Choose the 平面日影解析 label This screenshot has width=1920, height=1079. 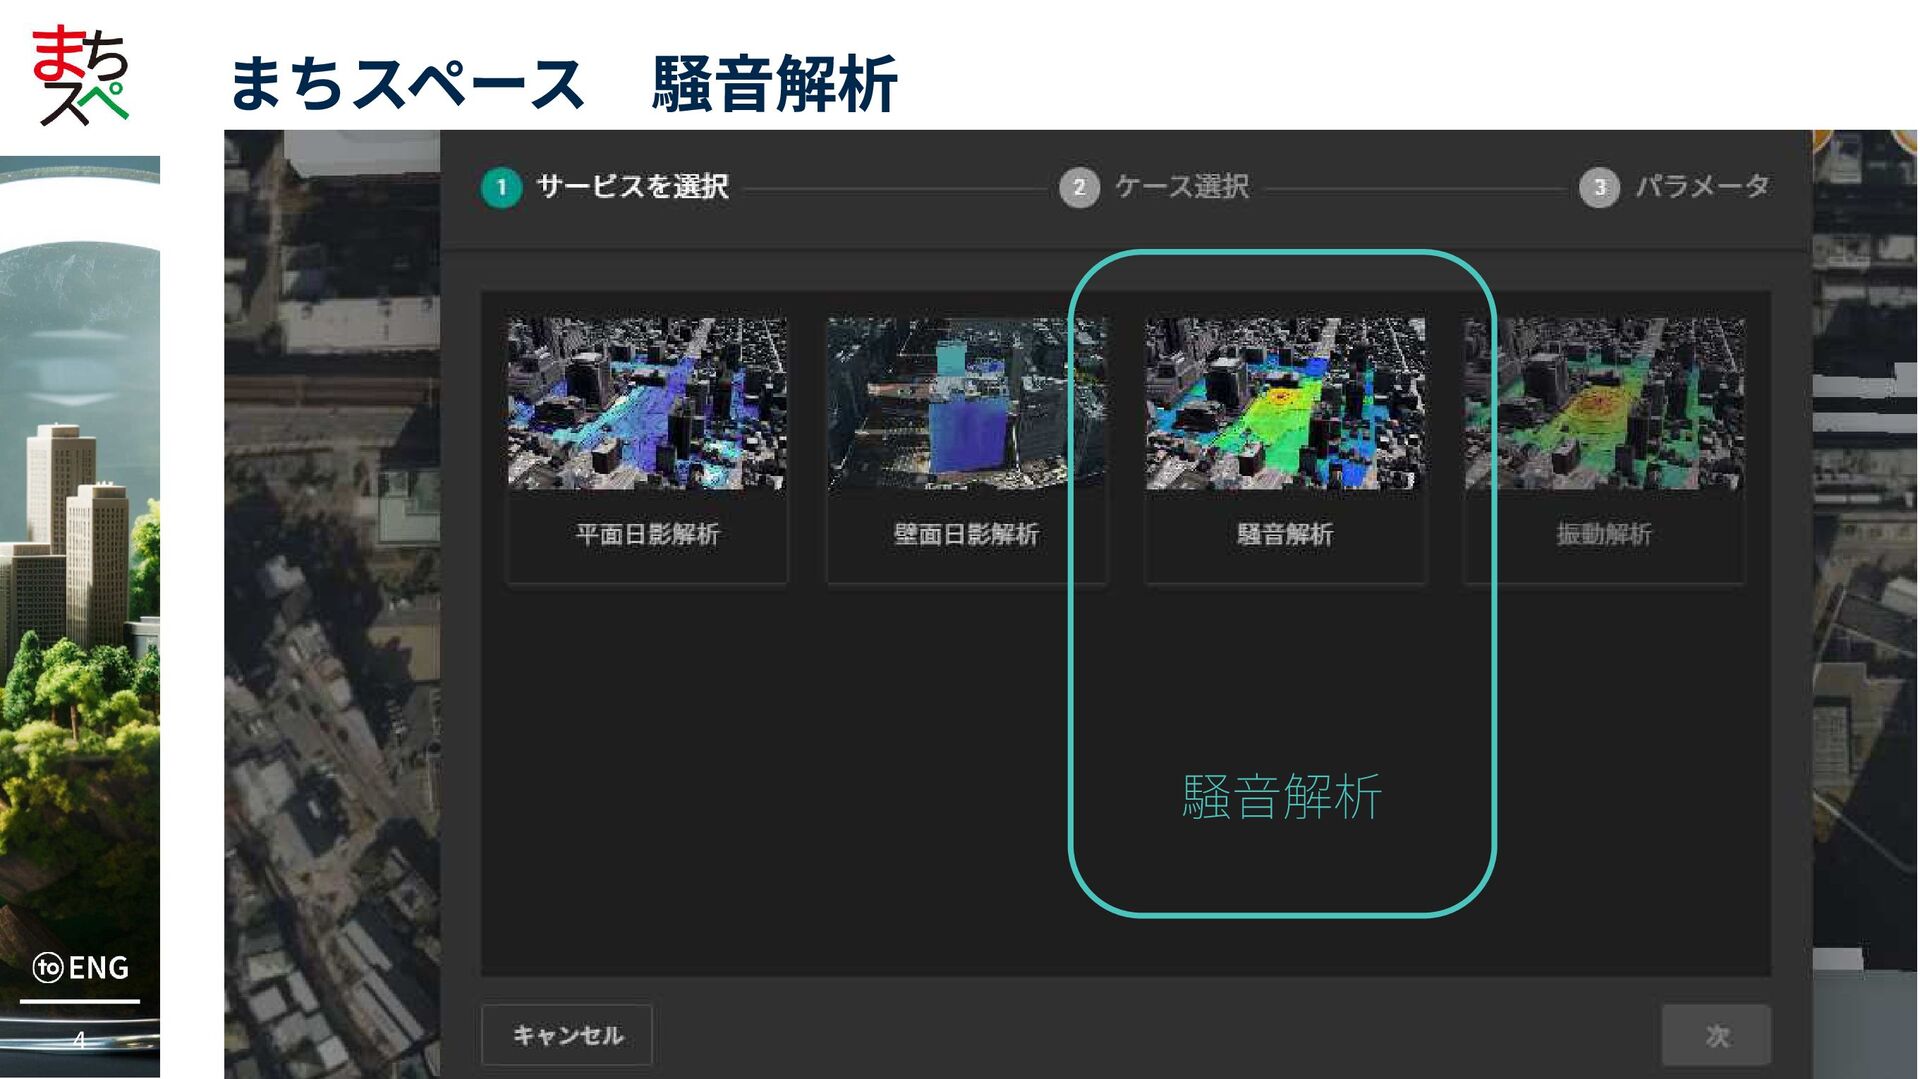(x=647, y=534)
